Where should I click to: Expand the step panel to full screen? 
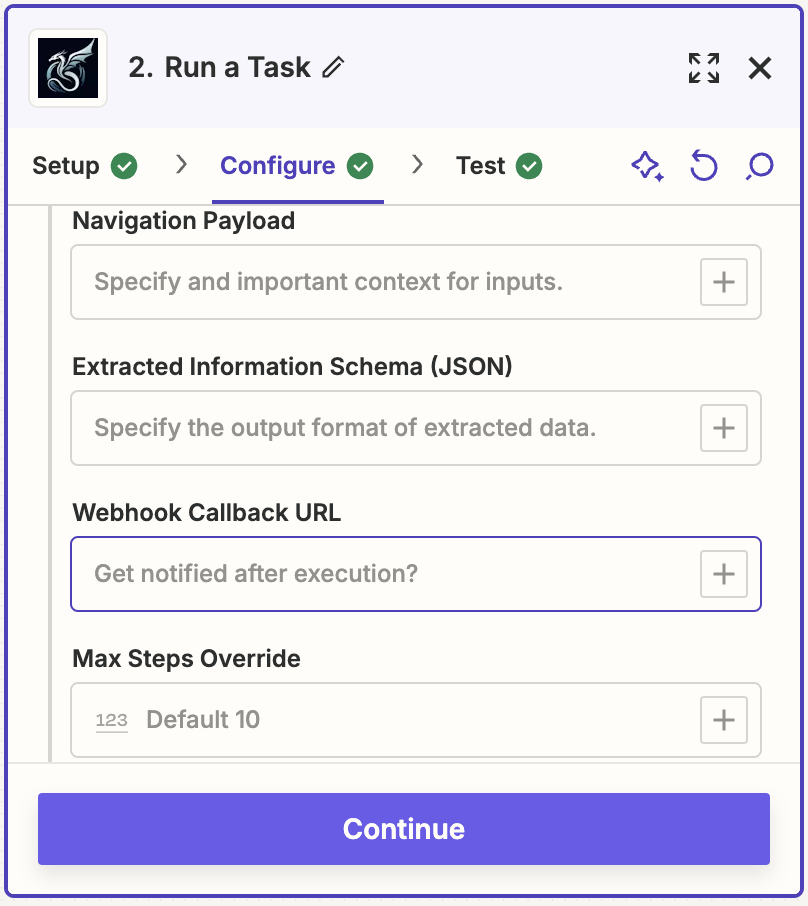click(704, 68)
